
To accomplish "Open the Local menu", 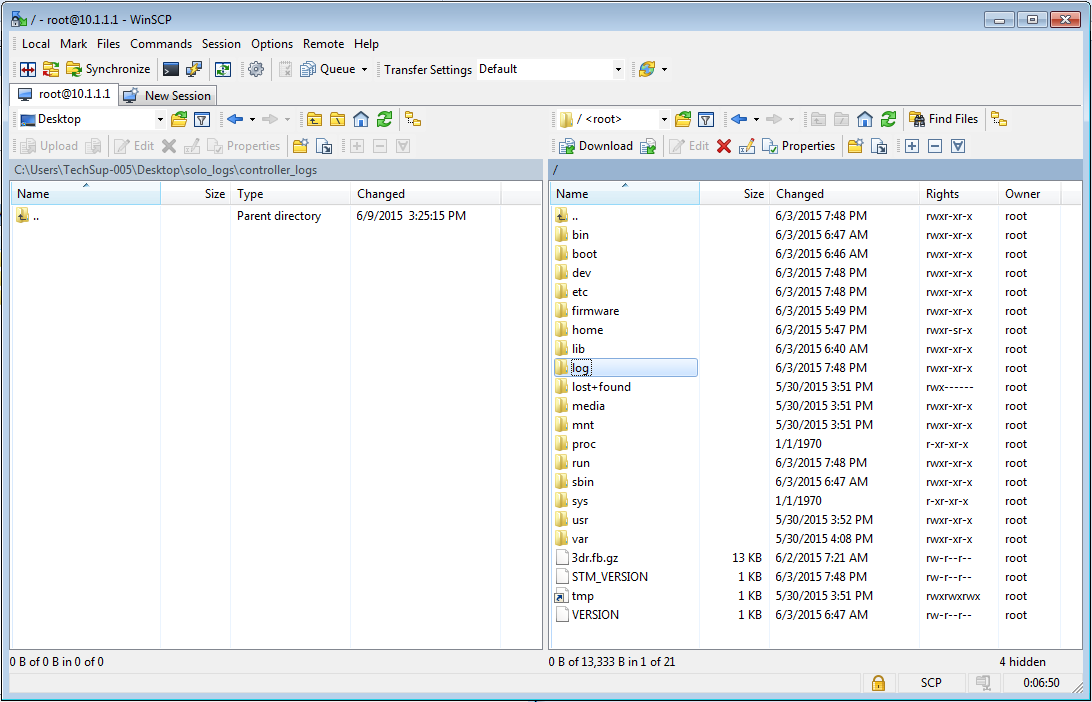I will pos(36,44).
